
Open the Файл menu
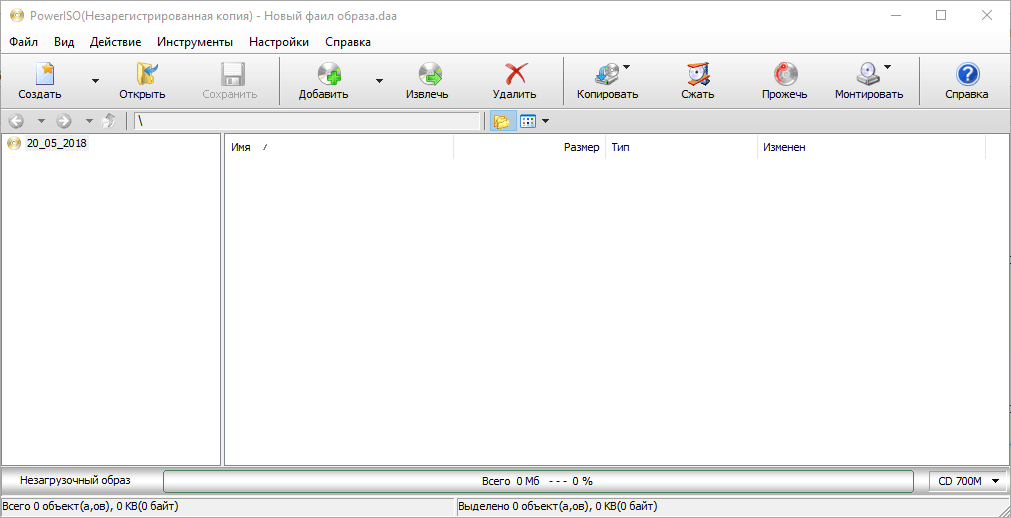click(x=24, y=42)
